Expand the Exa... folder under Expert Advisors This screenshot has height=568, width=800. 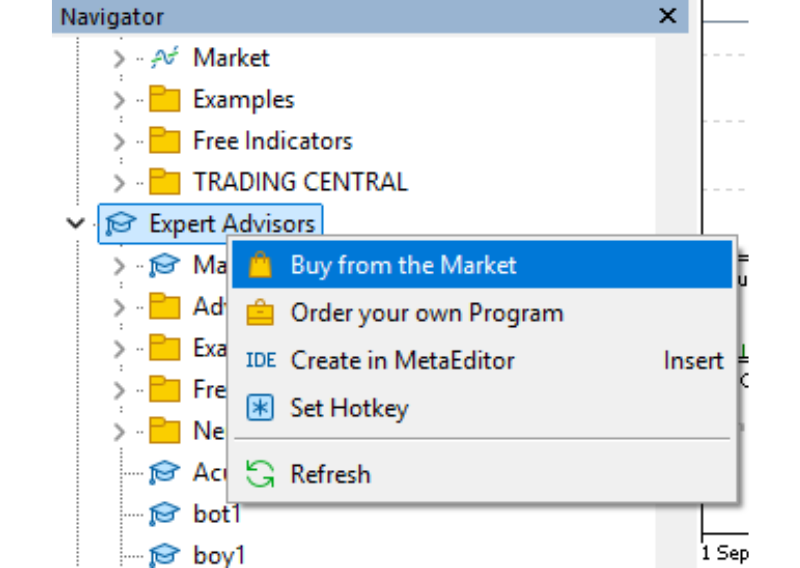119,349
